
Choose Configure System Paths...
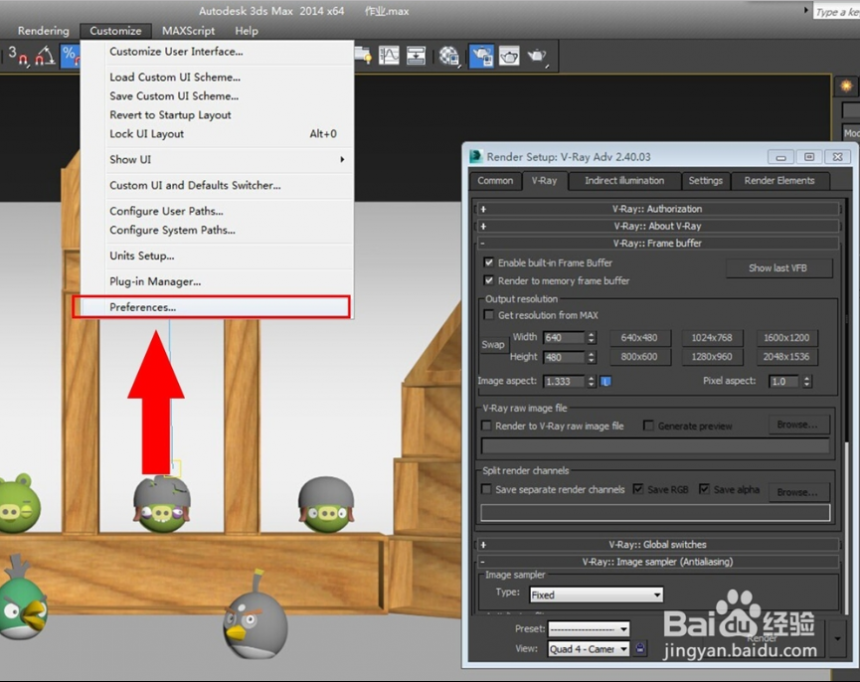point(218,230)
